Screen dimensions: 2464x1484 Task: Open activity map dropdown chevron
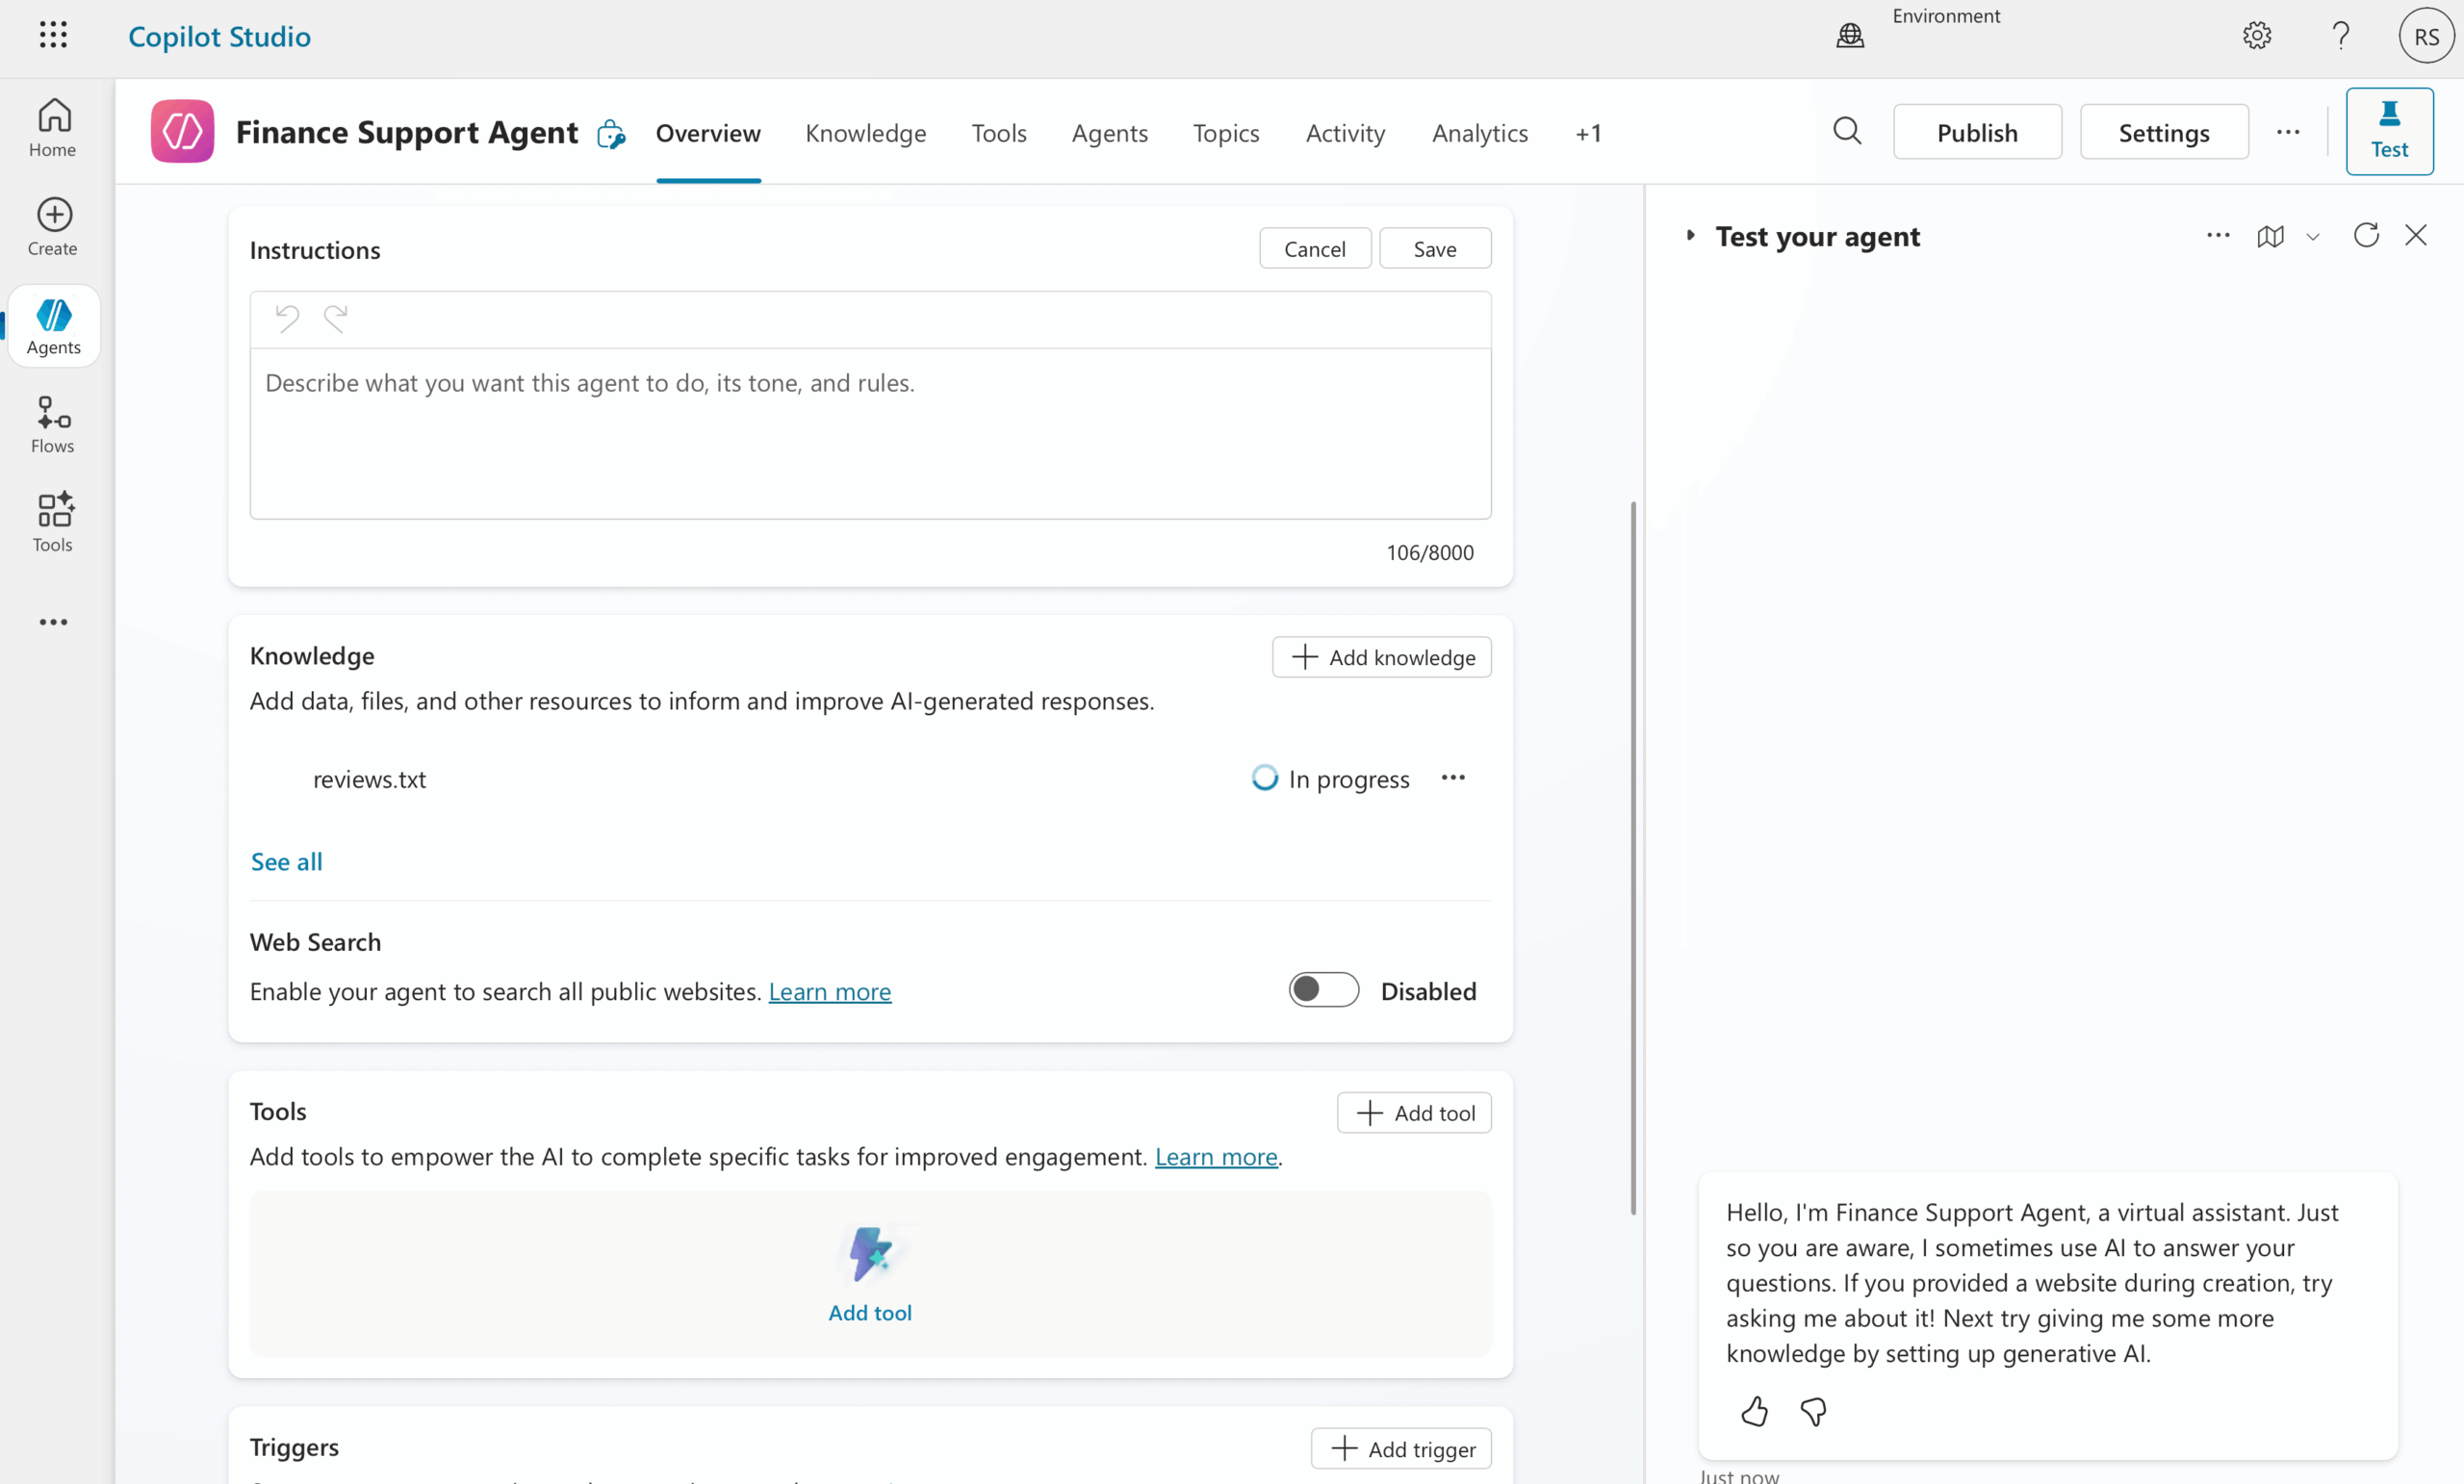tap(2313, 237)
